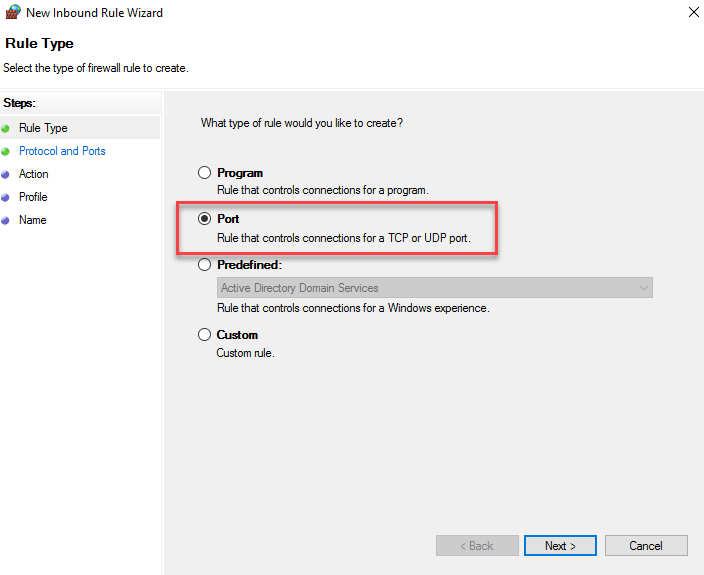Viewport: 704px width, 575px height.
Task: Click the purple bullet beside Name
Action: click(x=5, y=220)
